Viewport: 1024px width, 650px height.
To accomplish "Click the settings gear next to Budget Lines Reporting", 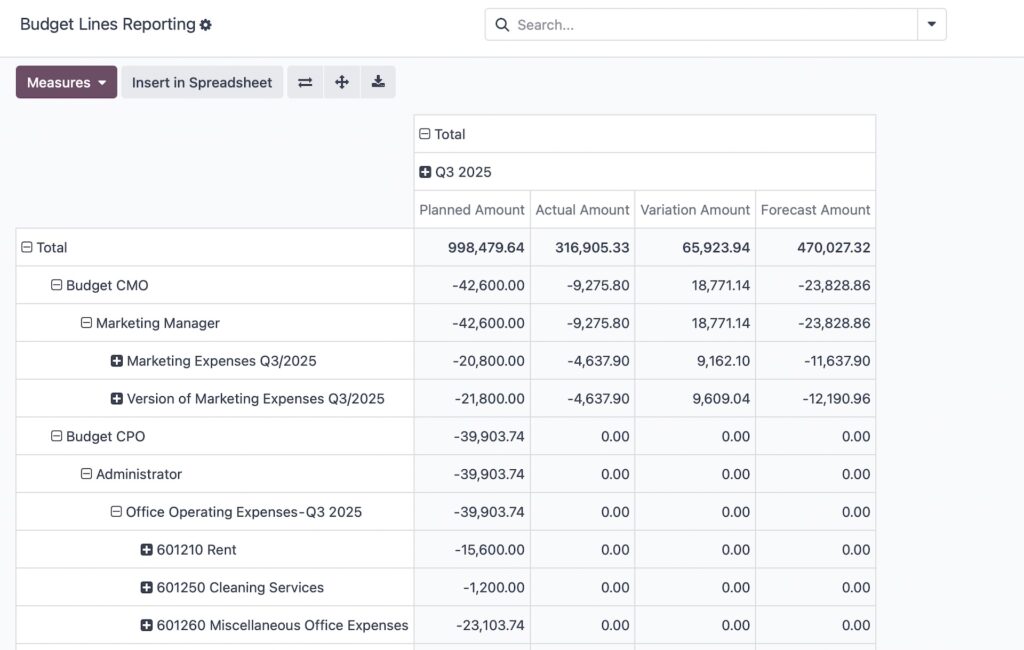I will pyautogui.click(x=205, y=25).
